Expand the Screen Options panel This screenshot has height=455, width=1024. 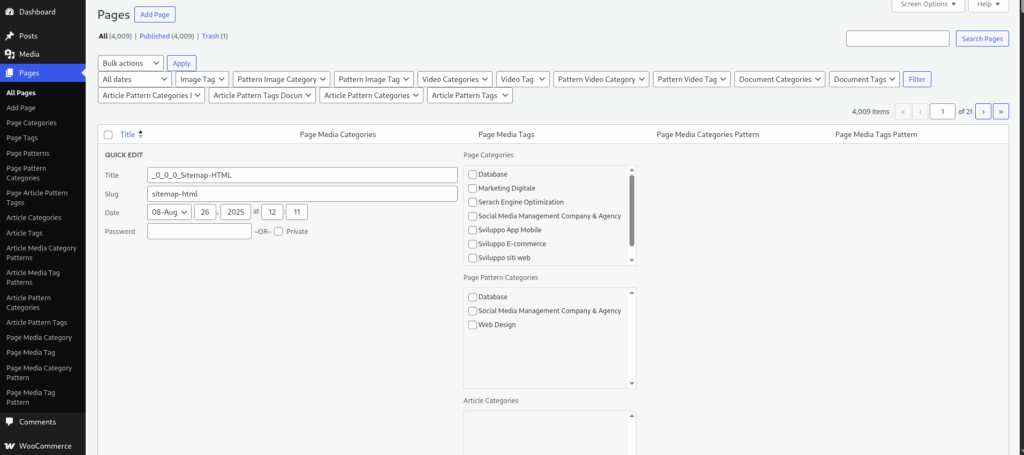(927, 5)
